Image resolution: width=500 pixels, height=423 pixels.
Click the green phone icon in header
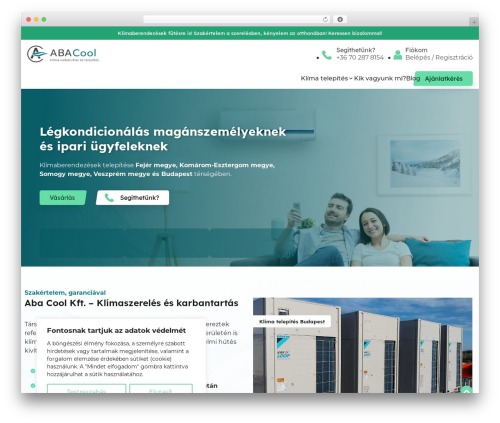pyautogui.click(x=327, y=55)
